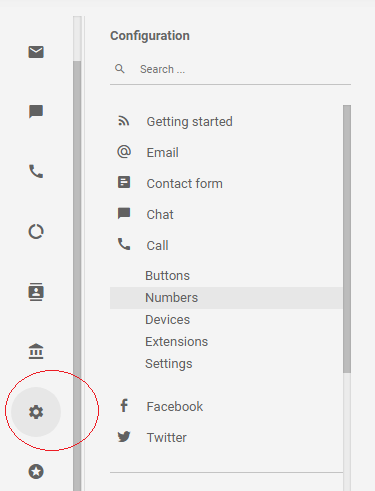Open the Customers contact card sidebar icon
The width and height of the screenshot is (375, 491).
(36, 292)
